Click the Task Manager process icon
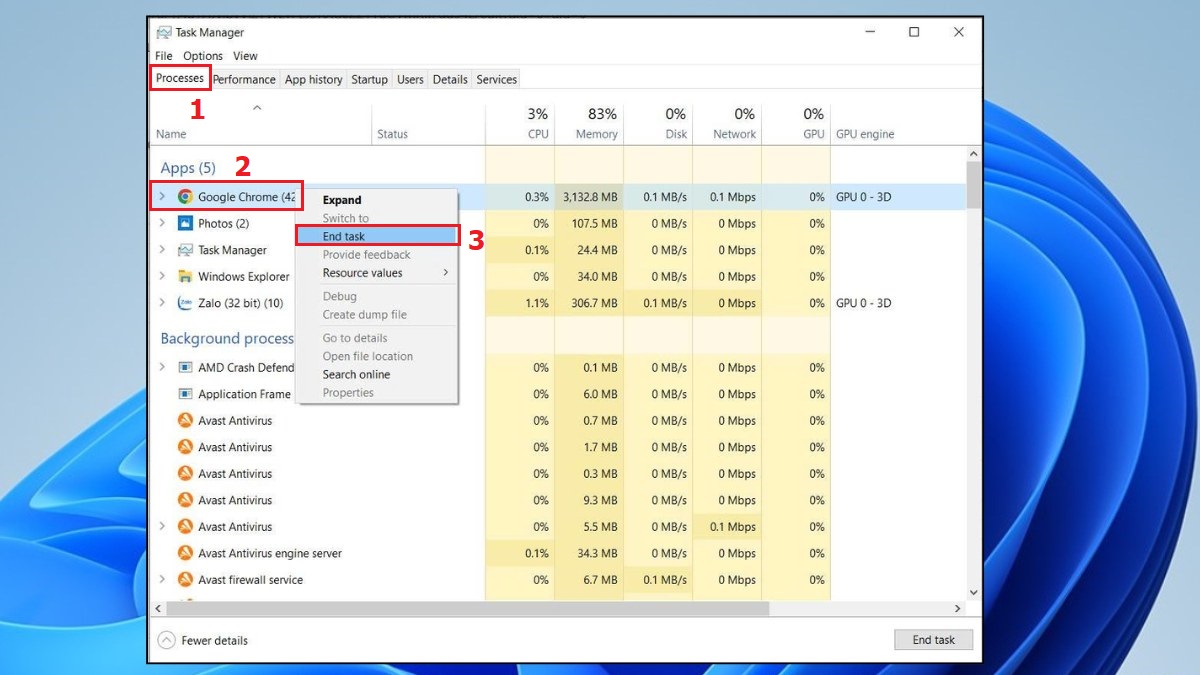Viewport: 1200px width, 675px height. (185, 250)
